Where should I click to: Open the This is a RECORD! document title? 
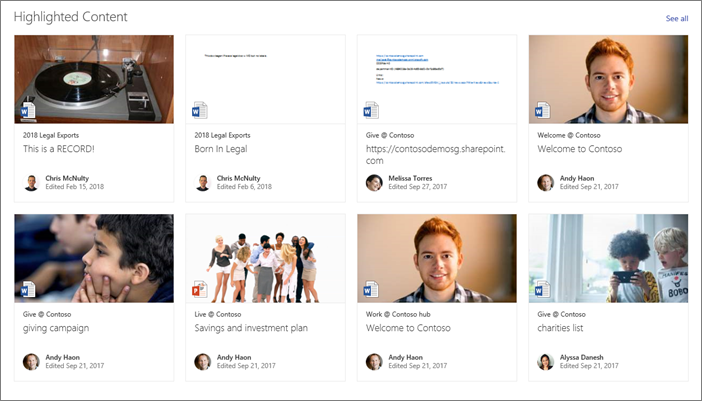(x=59, y=149)
